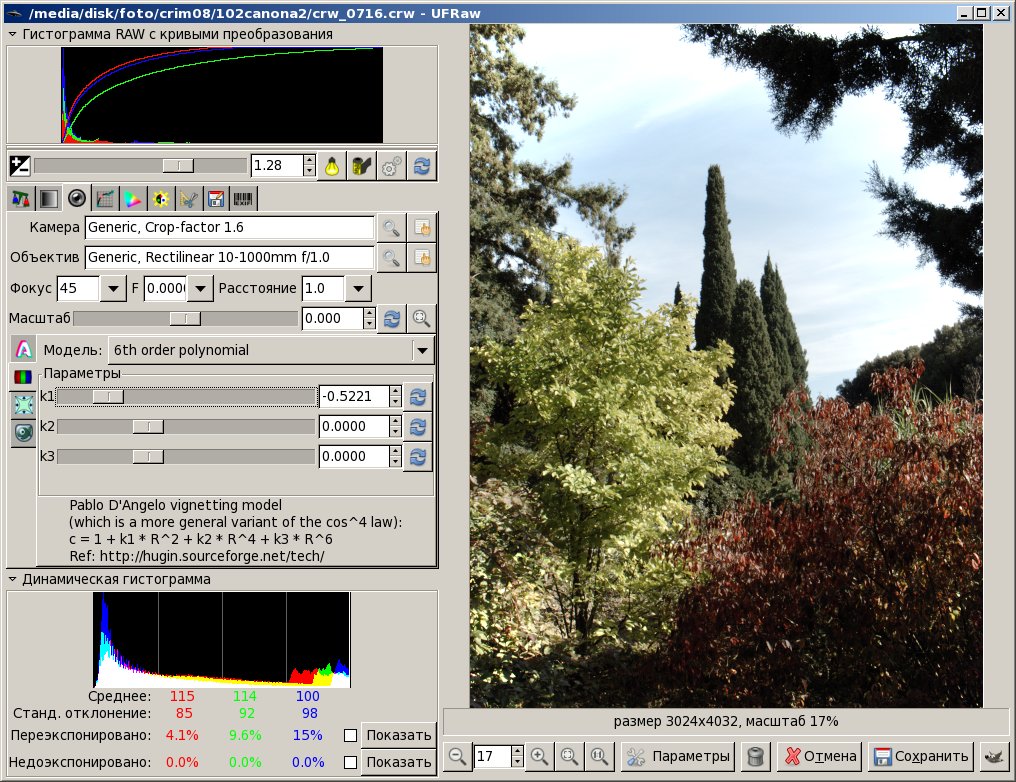Viewport: 1016px width, 782px height.
Task: Enable the underexposed Показать checkbox
Action: 351,762
